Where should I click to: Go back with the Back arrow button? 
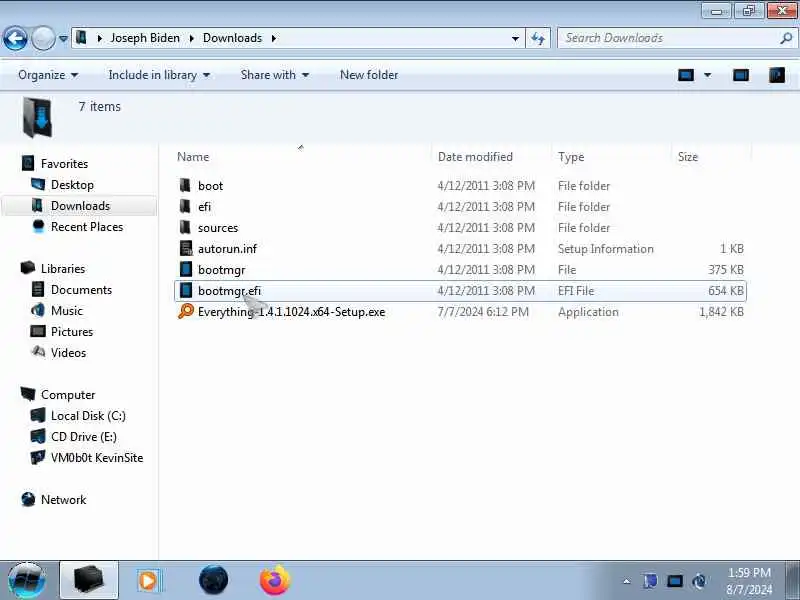(x=15, y=38)
